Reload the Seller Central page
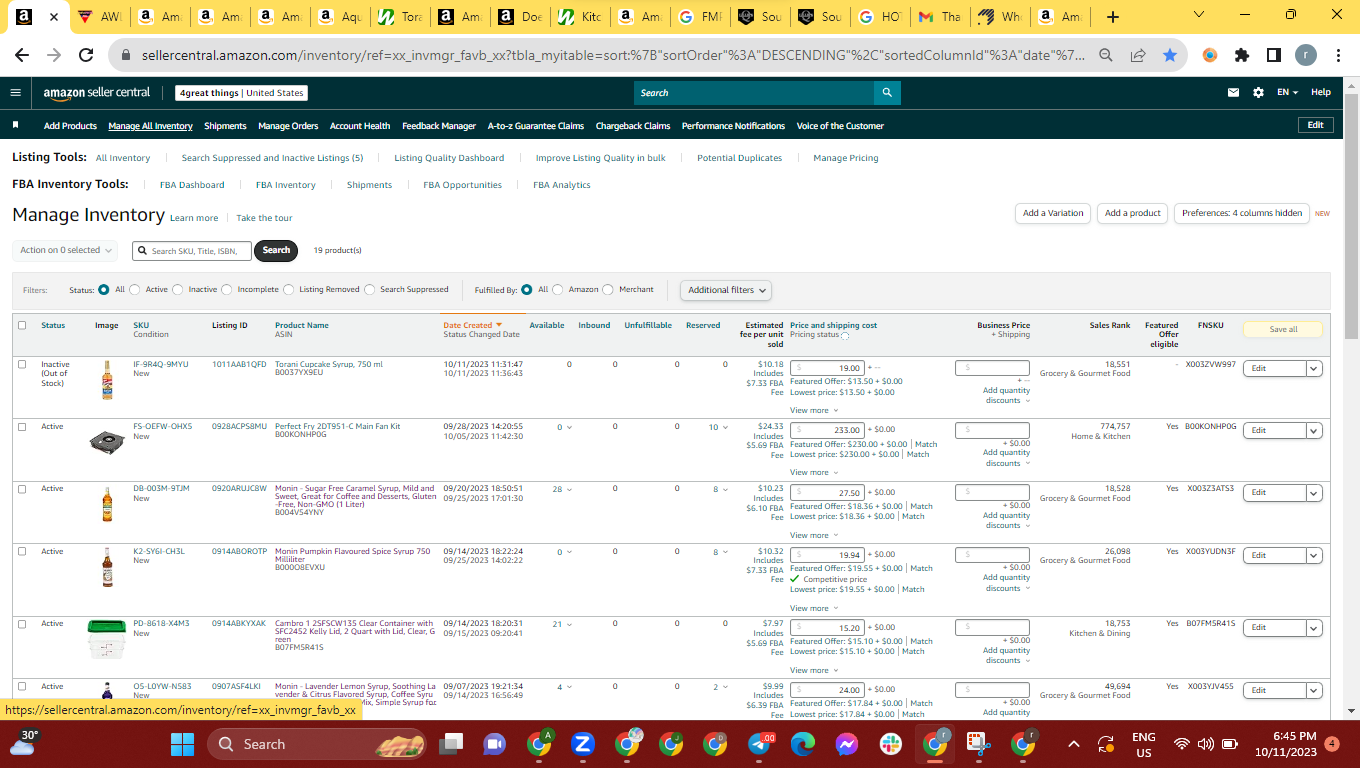1360x768 pixels. click(x=86, y=55)
